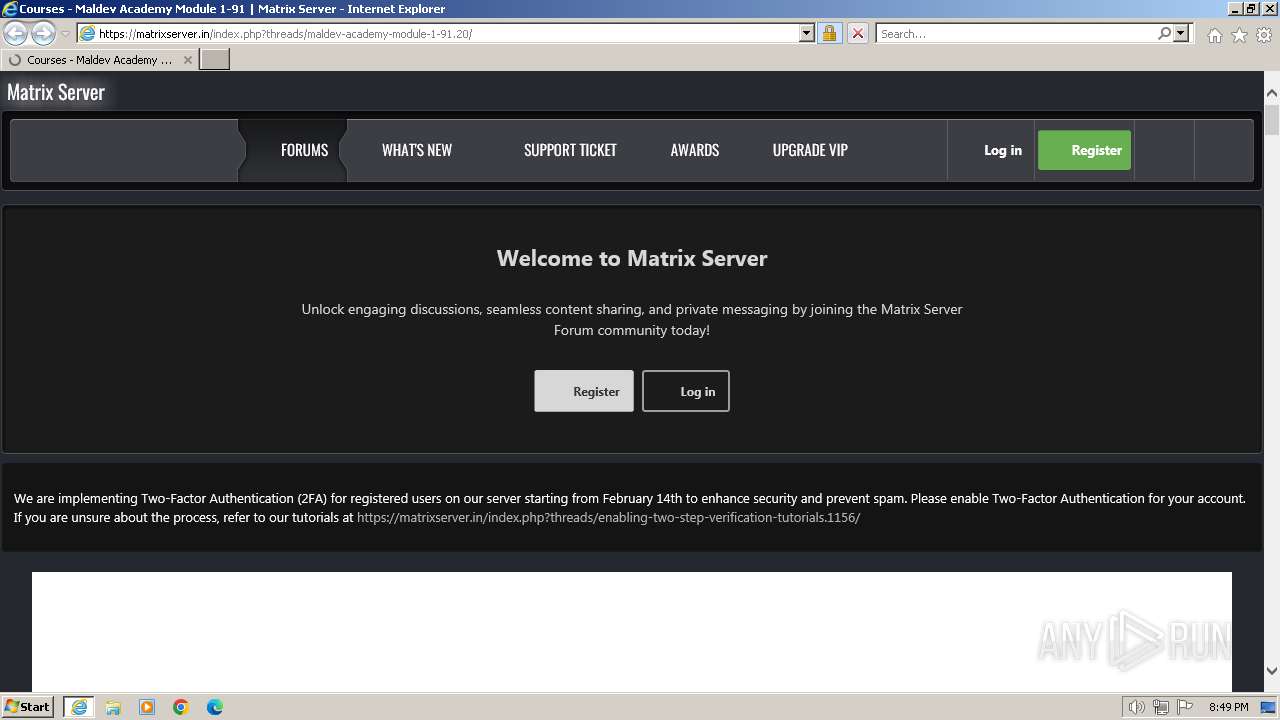This screenshot has width=1280, height=720.
Task: Open a new blank tab
Action: pyautogui.click(x=215, y=59)
